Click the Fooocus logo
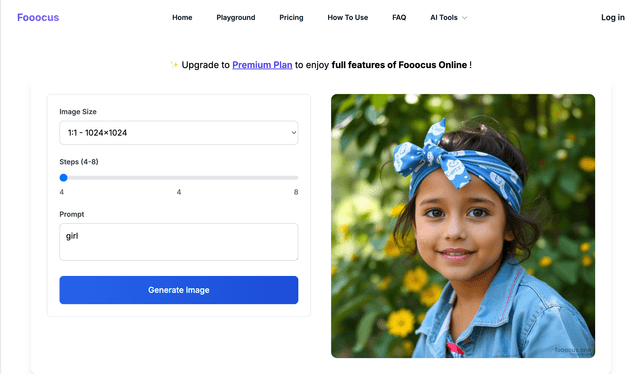The height and width of the screenshot is (374, 640). pos(38,18)
